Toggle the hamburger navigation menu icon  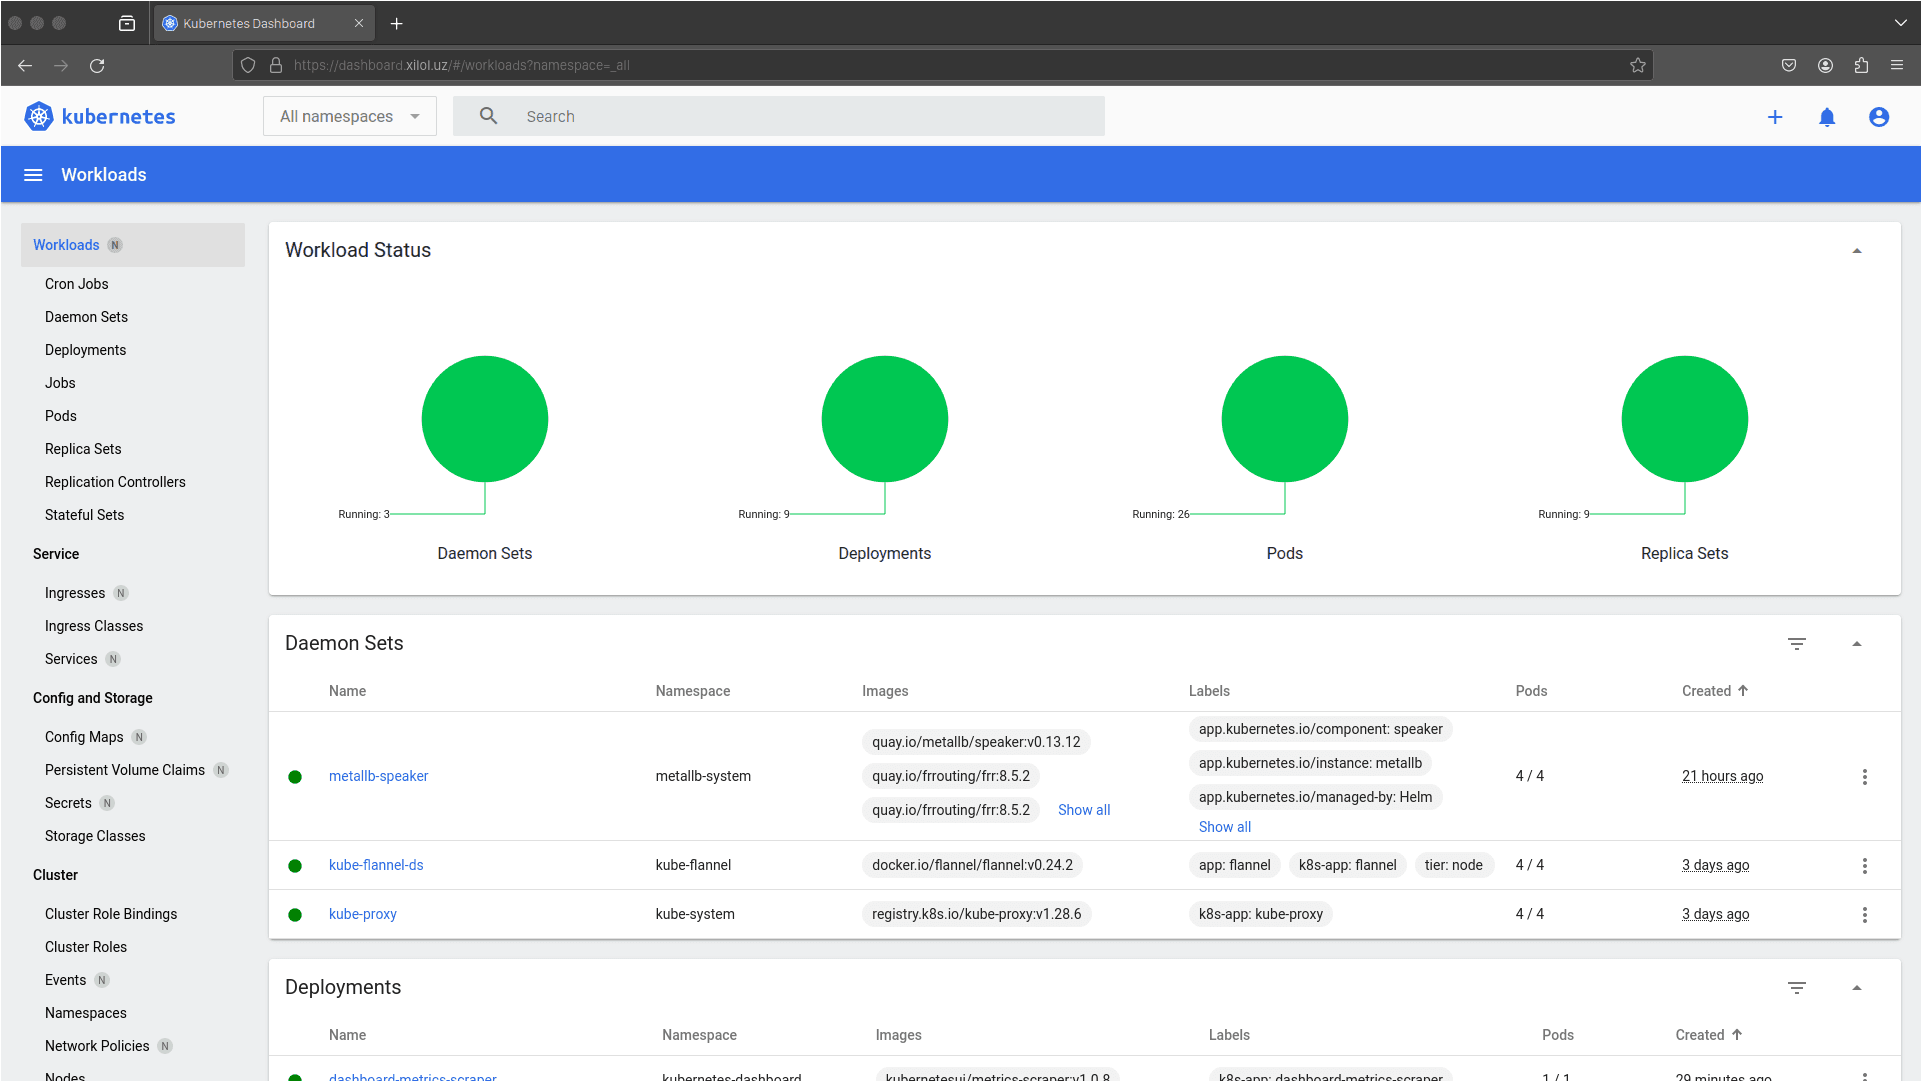33,175
